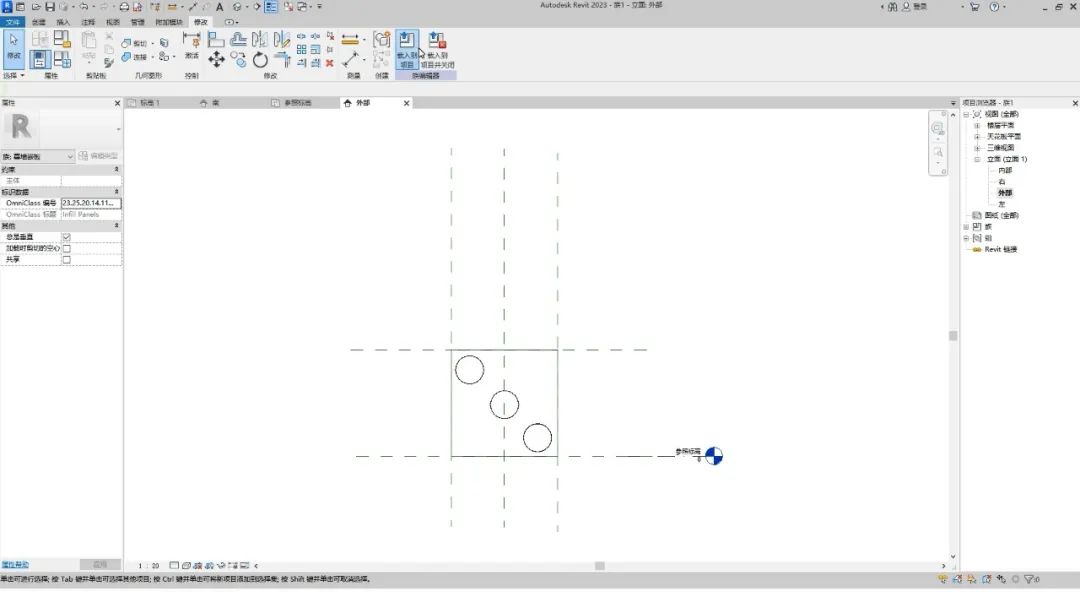This screenshot has height=608, width=1080.
Task: Toggle the 'Always vertical' checkbox
Action: pos(66,237)
